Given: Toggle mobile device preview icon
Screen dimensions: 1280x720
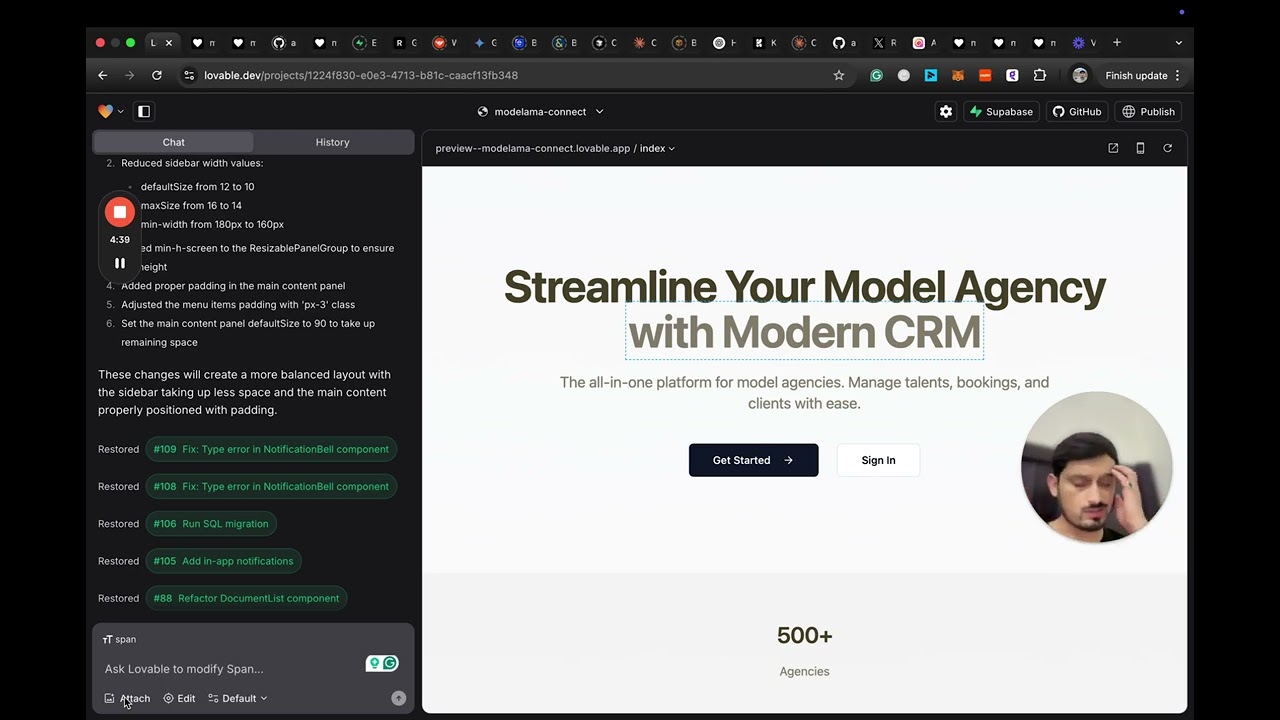Looking at the screenshot, I should click(1140, 148).
